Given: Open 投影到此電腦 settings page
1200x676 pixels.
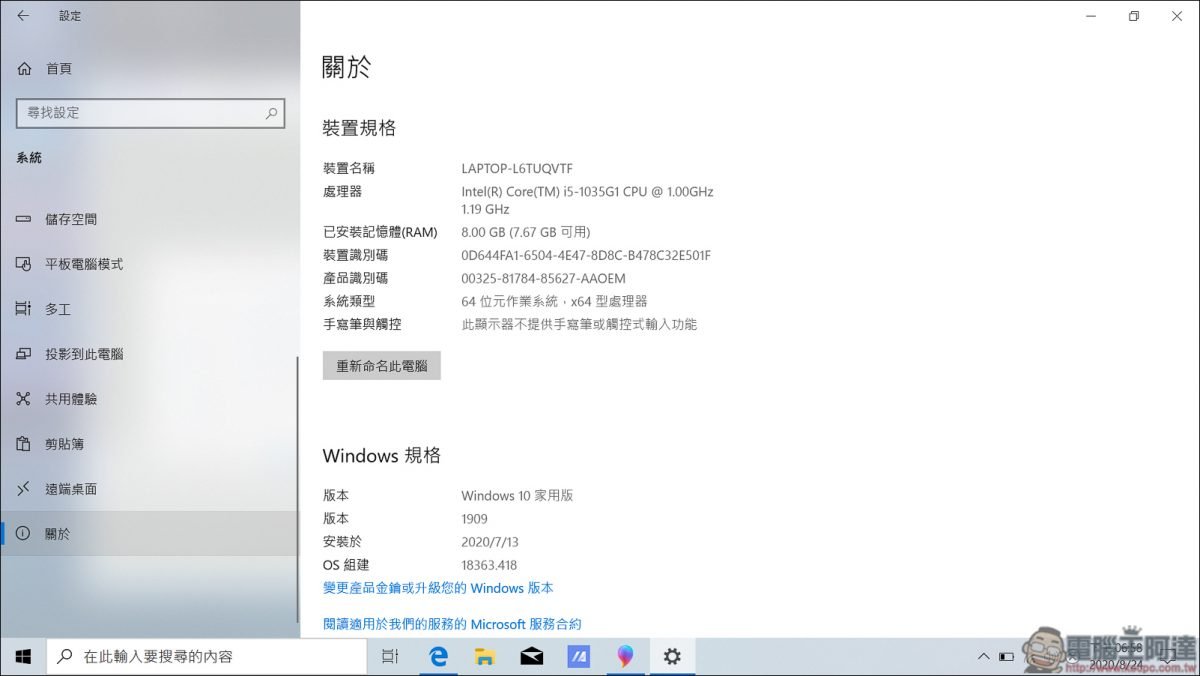Looking at the screenshot, I should pyautogui.click(x=84, y=355).
